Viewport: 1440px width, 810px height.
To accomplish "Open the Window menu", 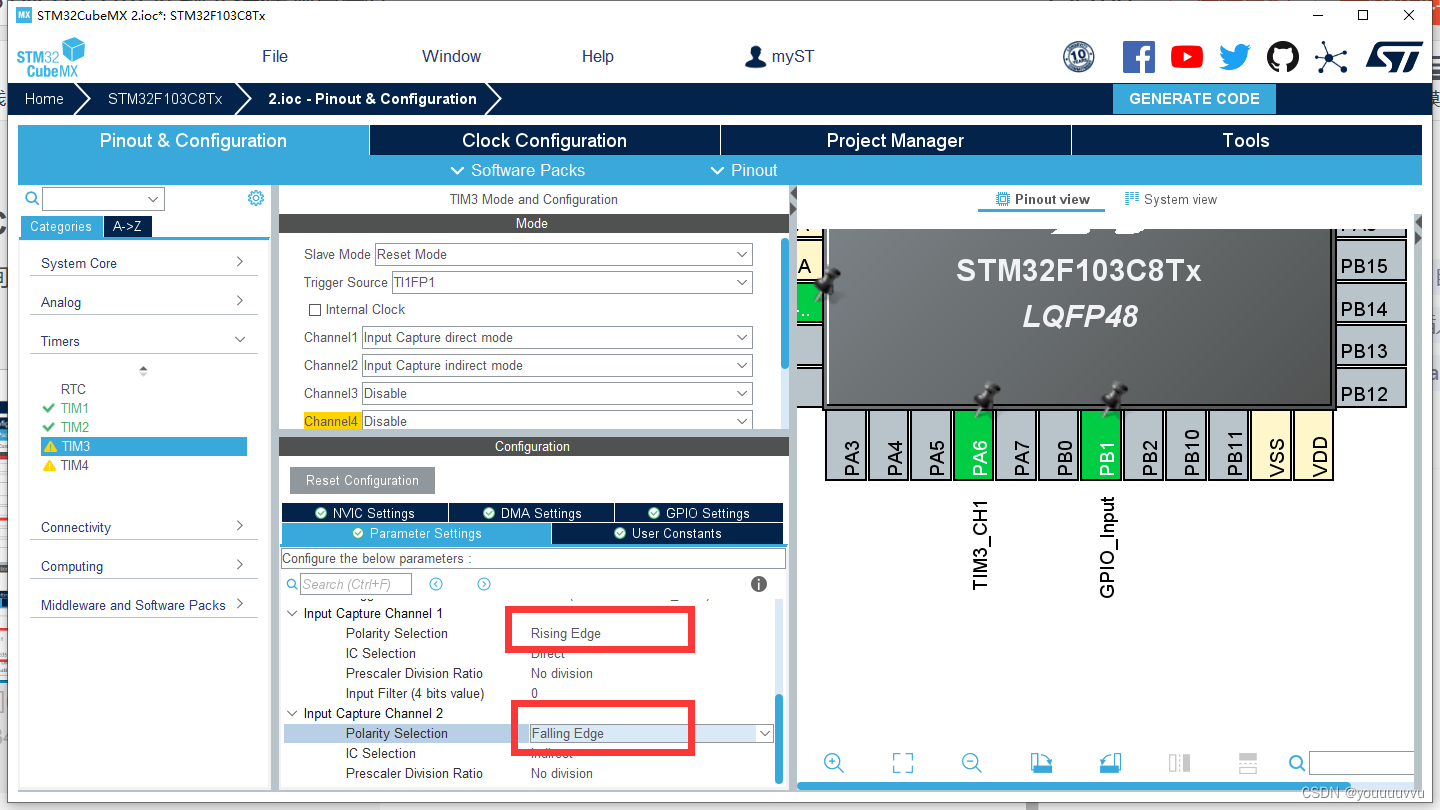I will point(451,56).
